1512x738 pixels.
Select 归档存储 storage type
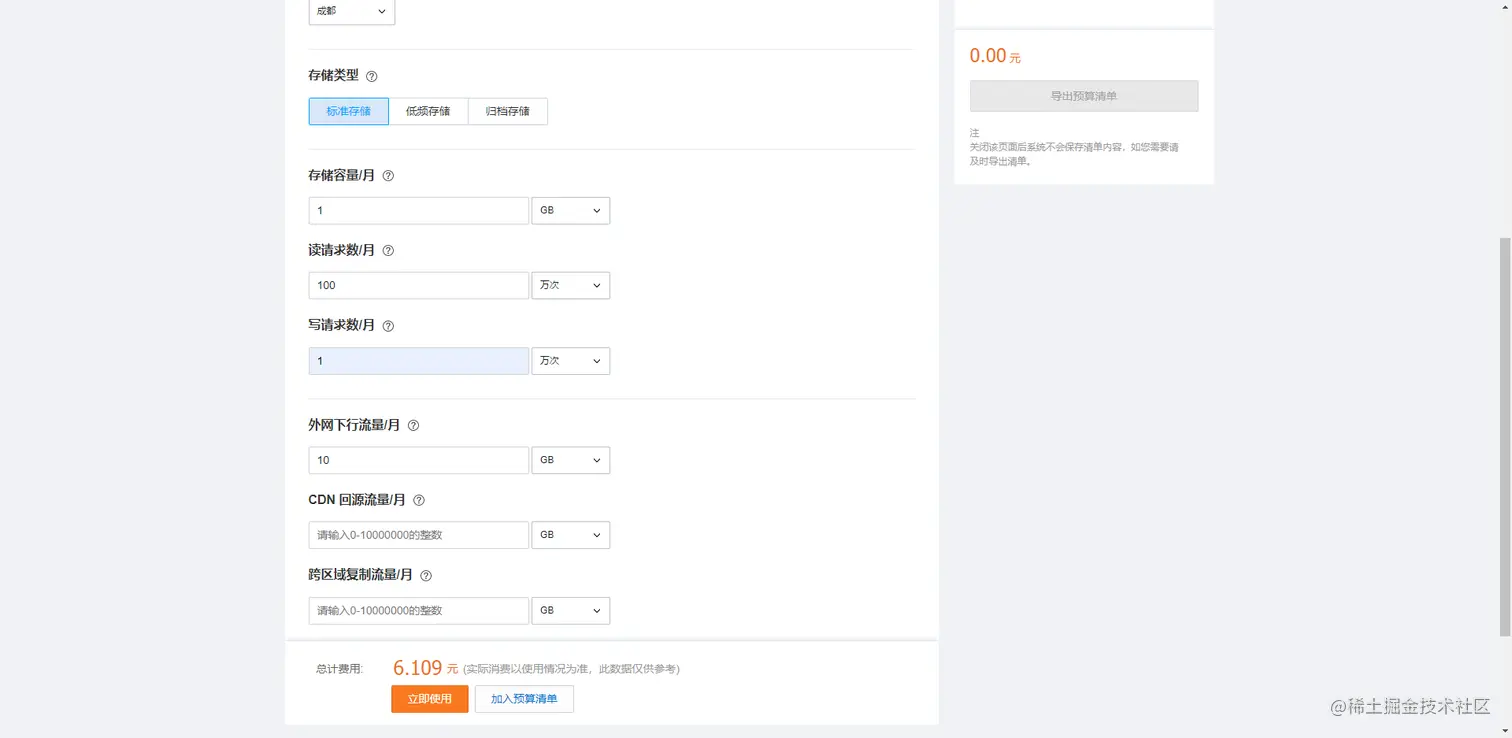point(508,111)
